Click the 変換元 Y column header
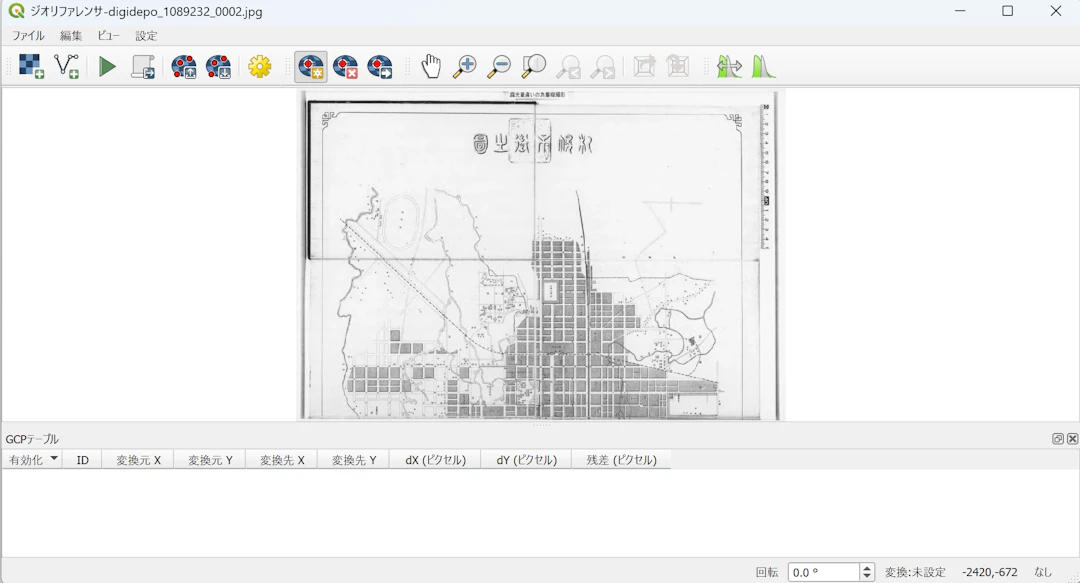This screenshot has height=583, width=1080. pyautogui.click(x=210, y=460)
